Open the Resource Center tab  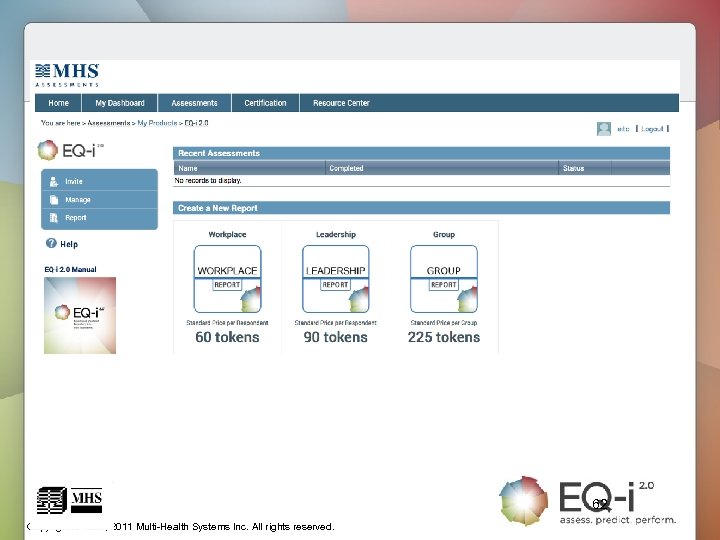[x=341, y=103]
